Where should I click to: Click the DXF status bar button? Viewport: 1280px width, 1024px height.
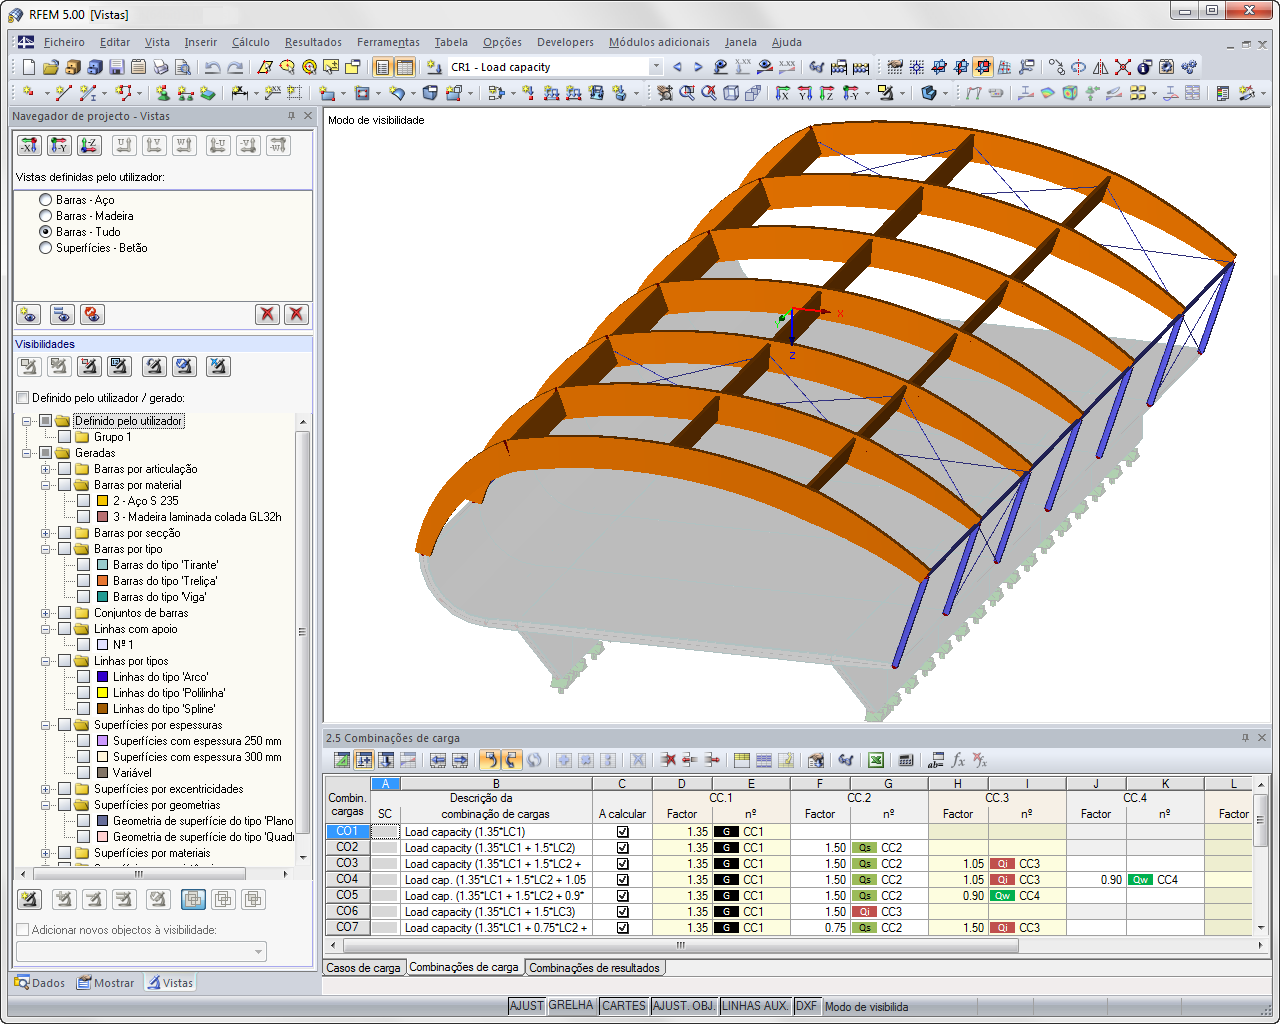[x=806, y=1006]
